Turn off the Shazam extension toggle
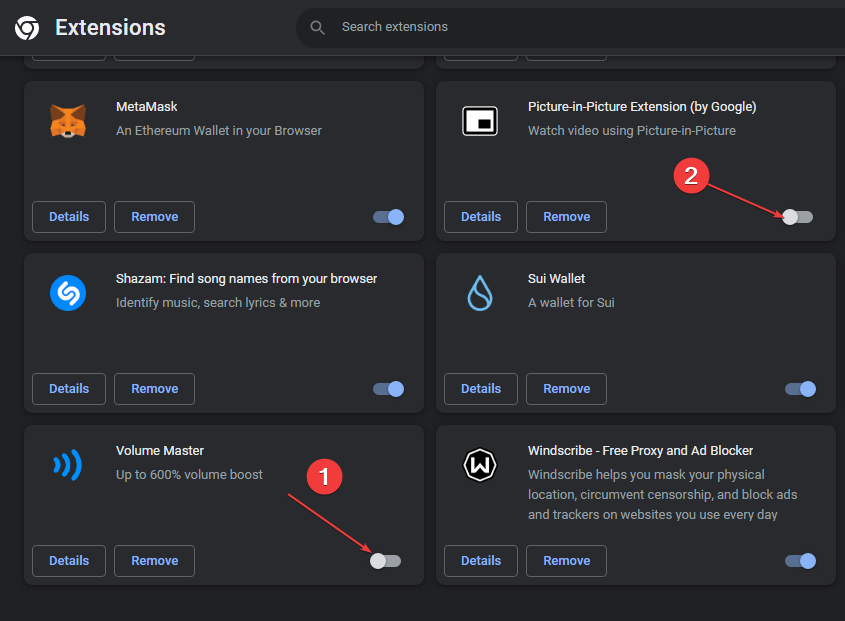 (x=388, y=389)
